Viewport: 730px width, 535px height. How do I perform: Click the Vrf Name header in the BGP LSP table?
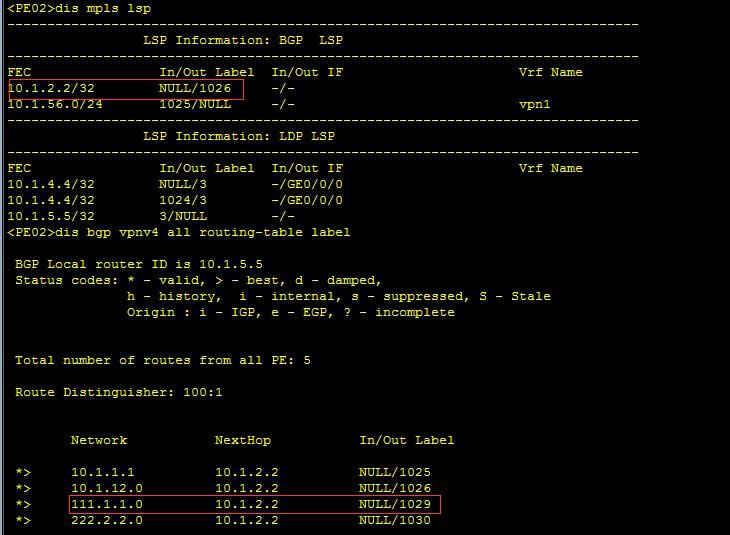click(550, 72)
